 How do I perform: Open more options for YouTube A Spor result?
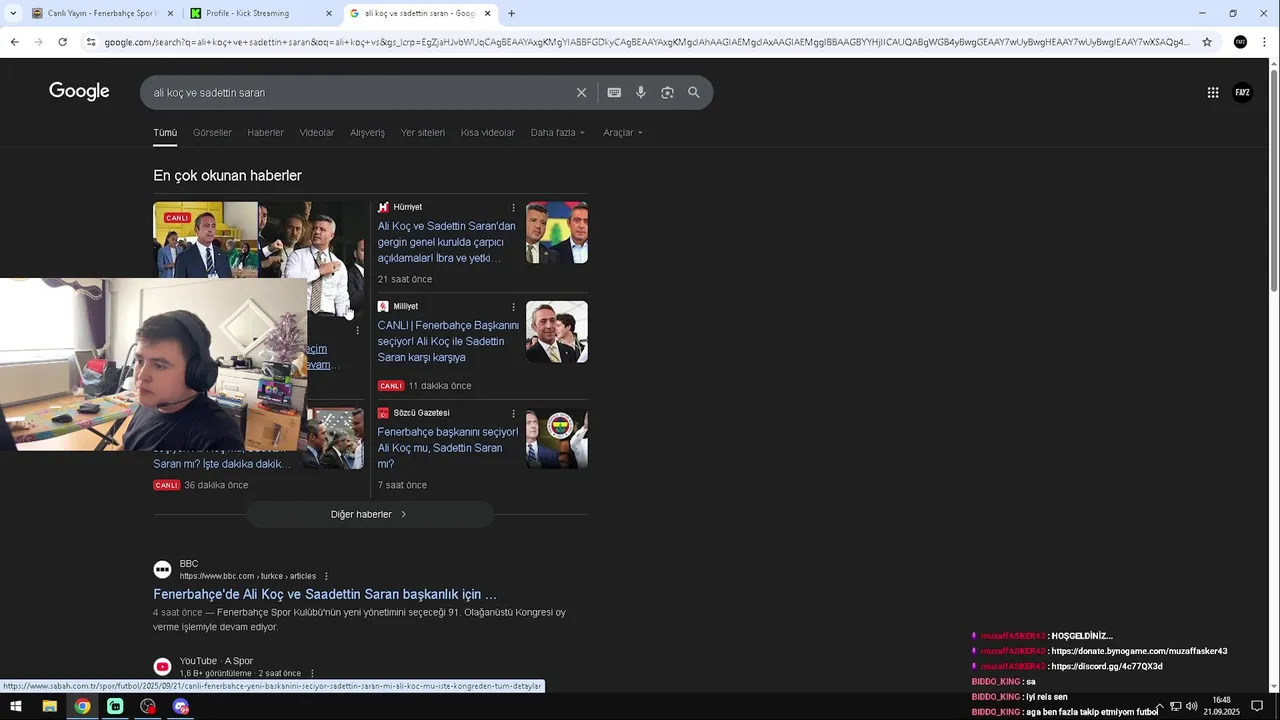click(x=312, y=674)
